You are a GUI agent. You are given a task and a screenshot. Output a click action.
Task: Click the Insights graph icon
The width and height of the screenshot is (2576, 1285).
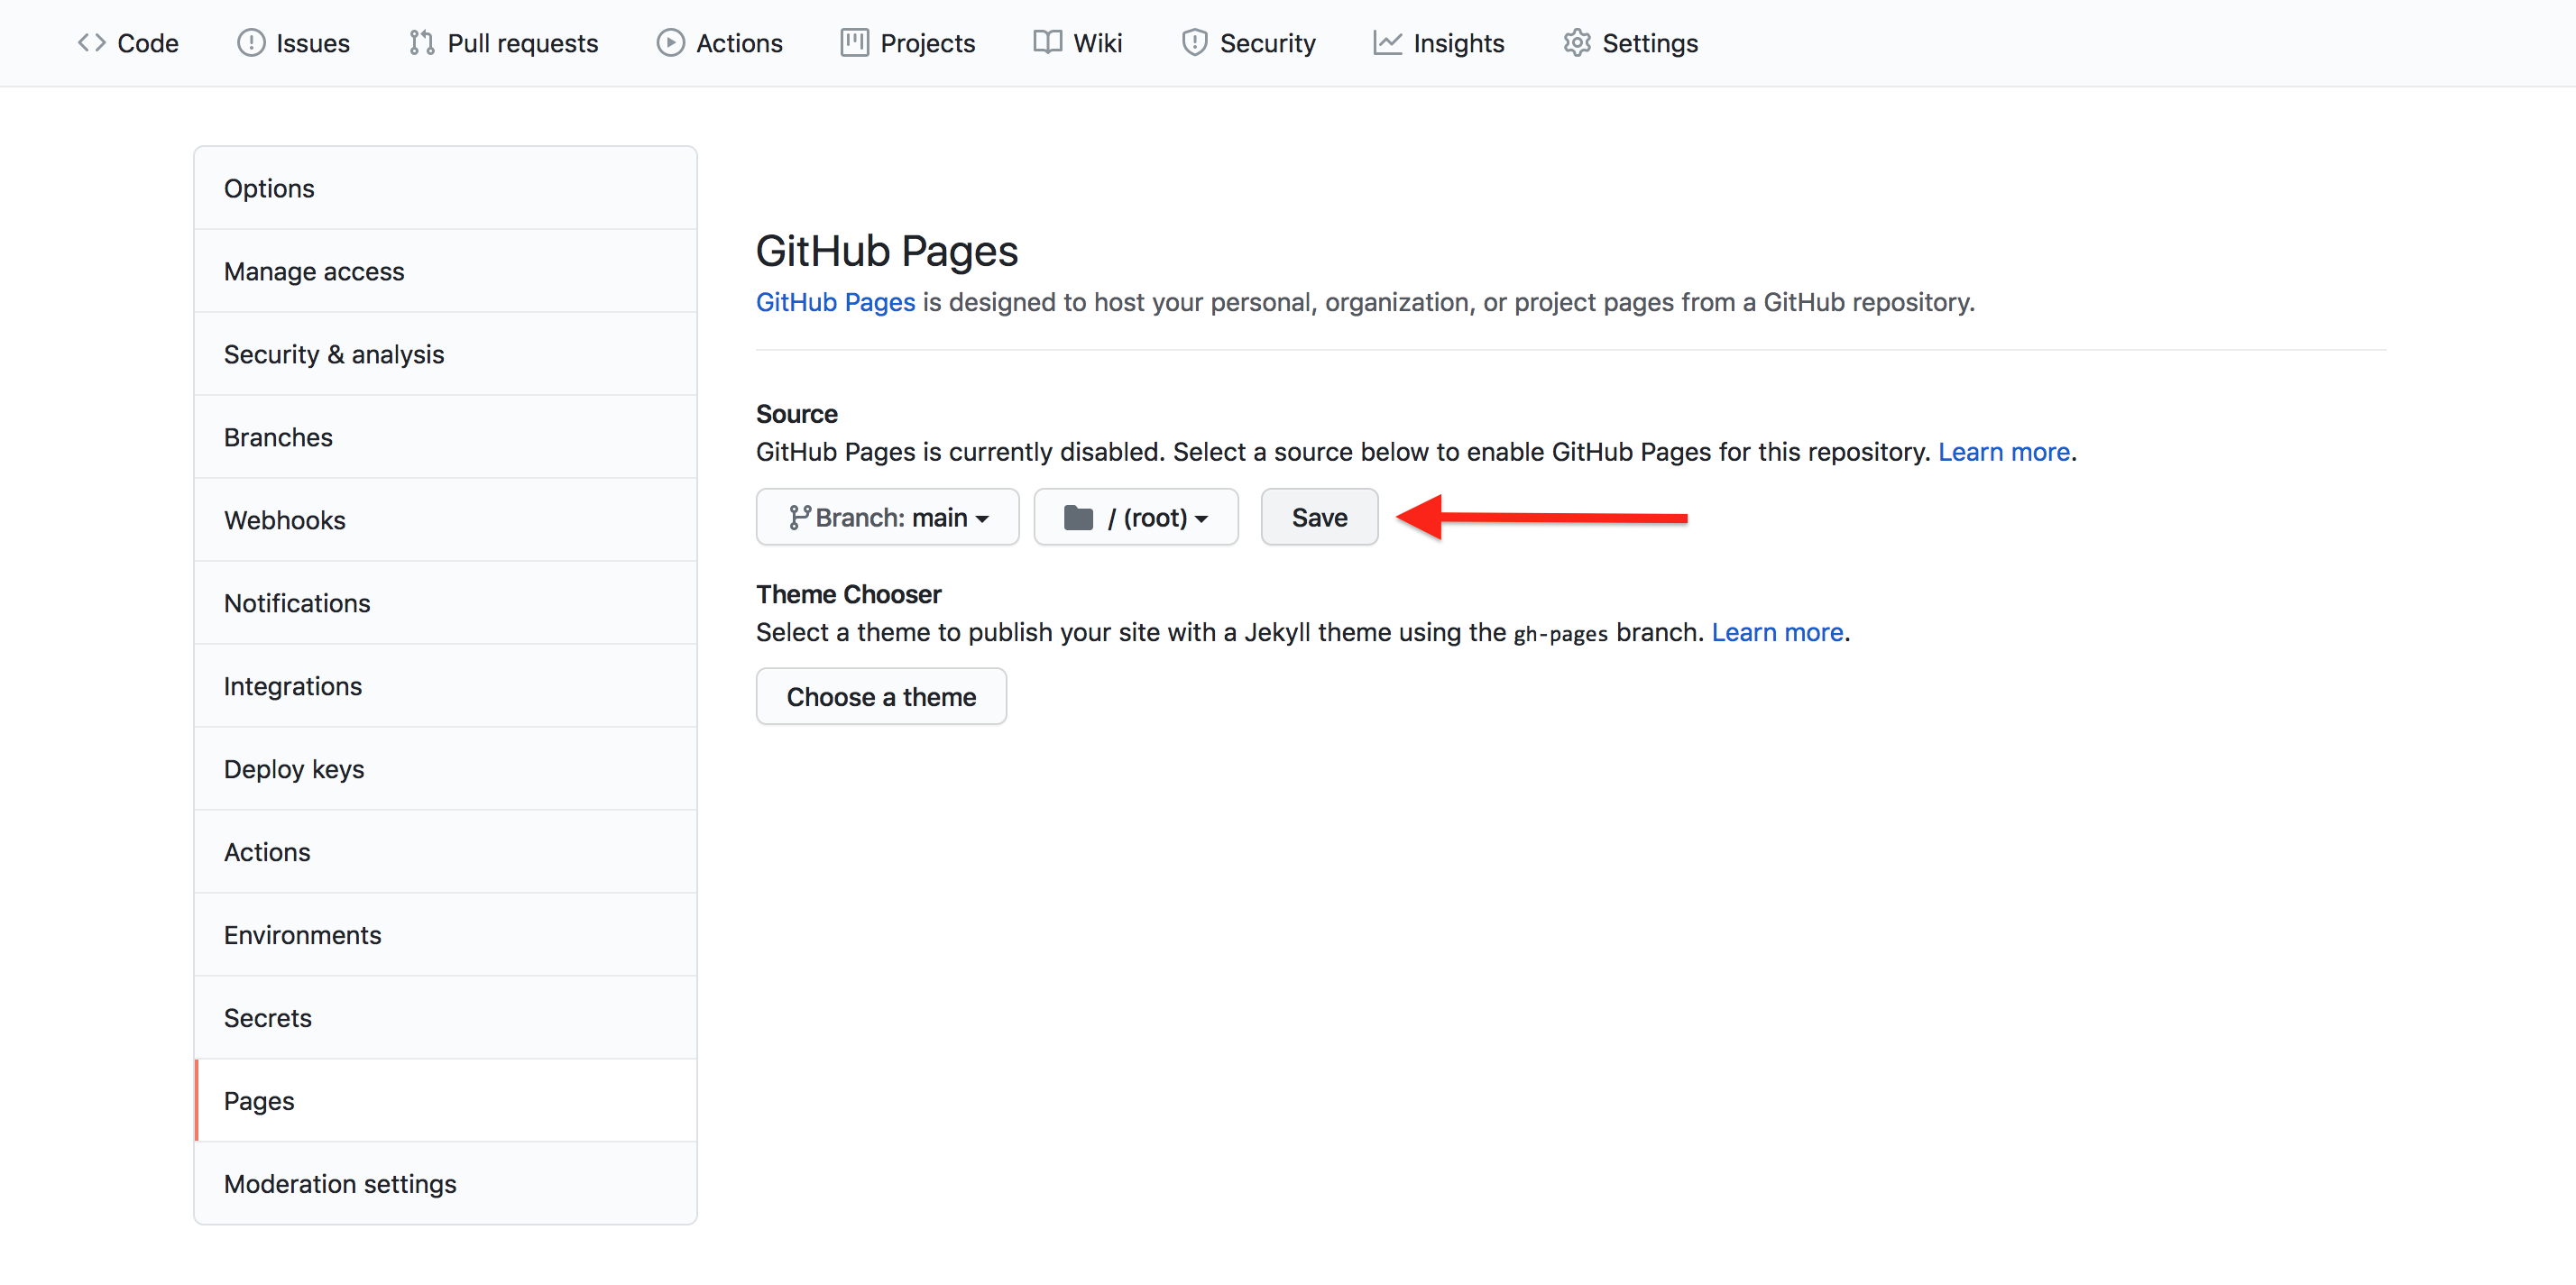pyautogui.click(x=1388, y=43)
